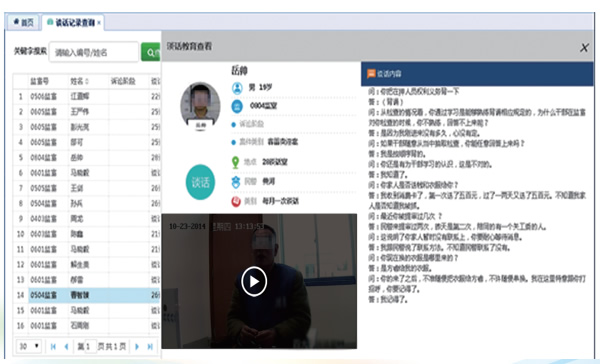The image size is (600, 364).
Task: Click the gender and age person icon
Action: pos(237,88)
